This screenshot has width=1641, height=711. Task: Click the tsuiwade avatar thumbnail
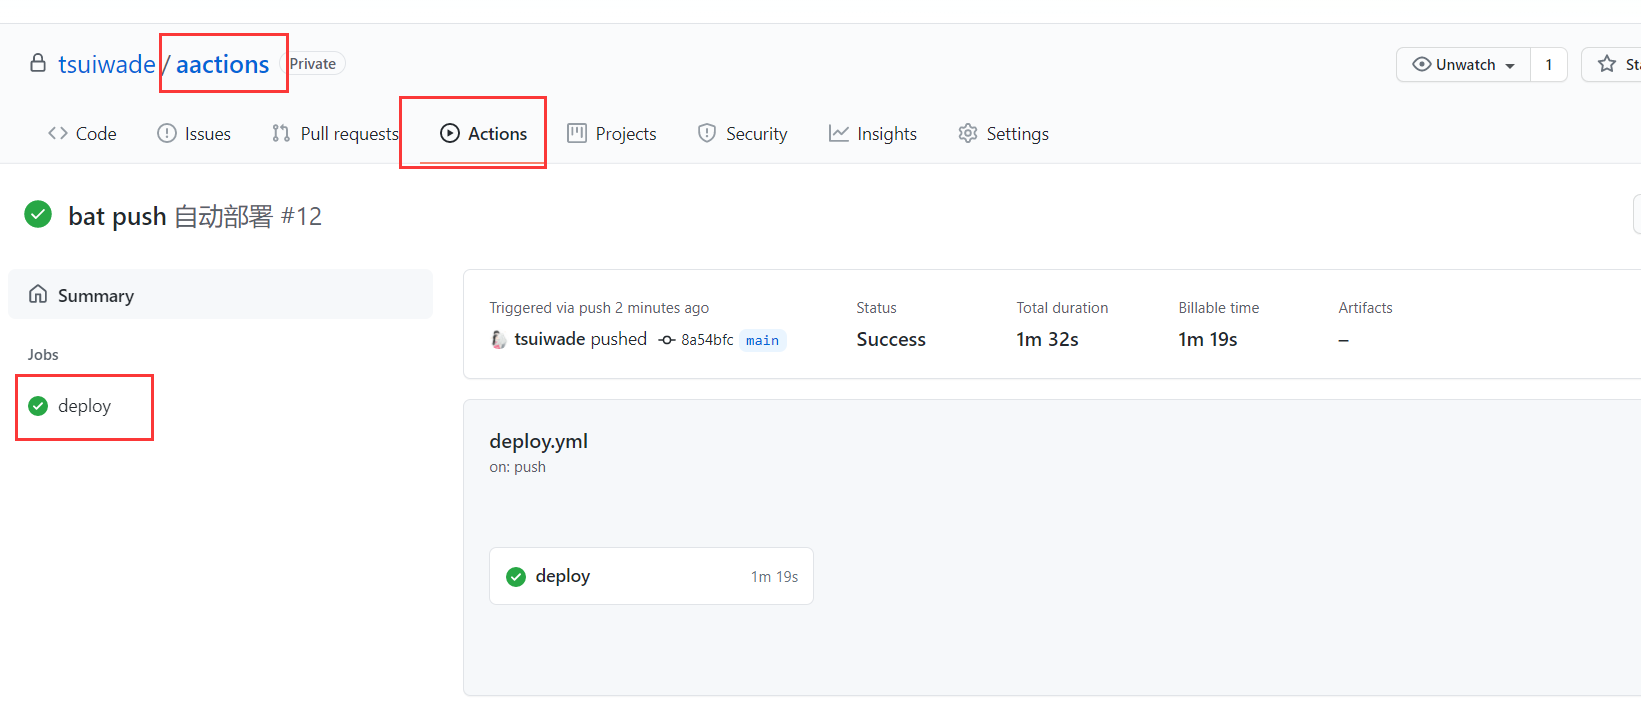(x=499, y=339)
